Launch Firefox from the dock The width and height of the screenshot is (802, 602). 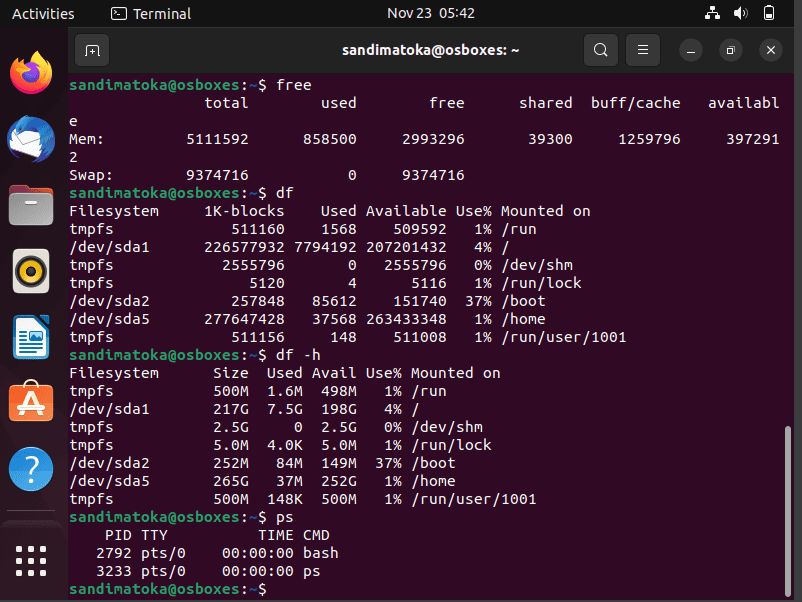pos(31,73)
